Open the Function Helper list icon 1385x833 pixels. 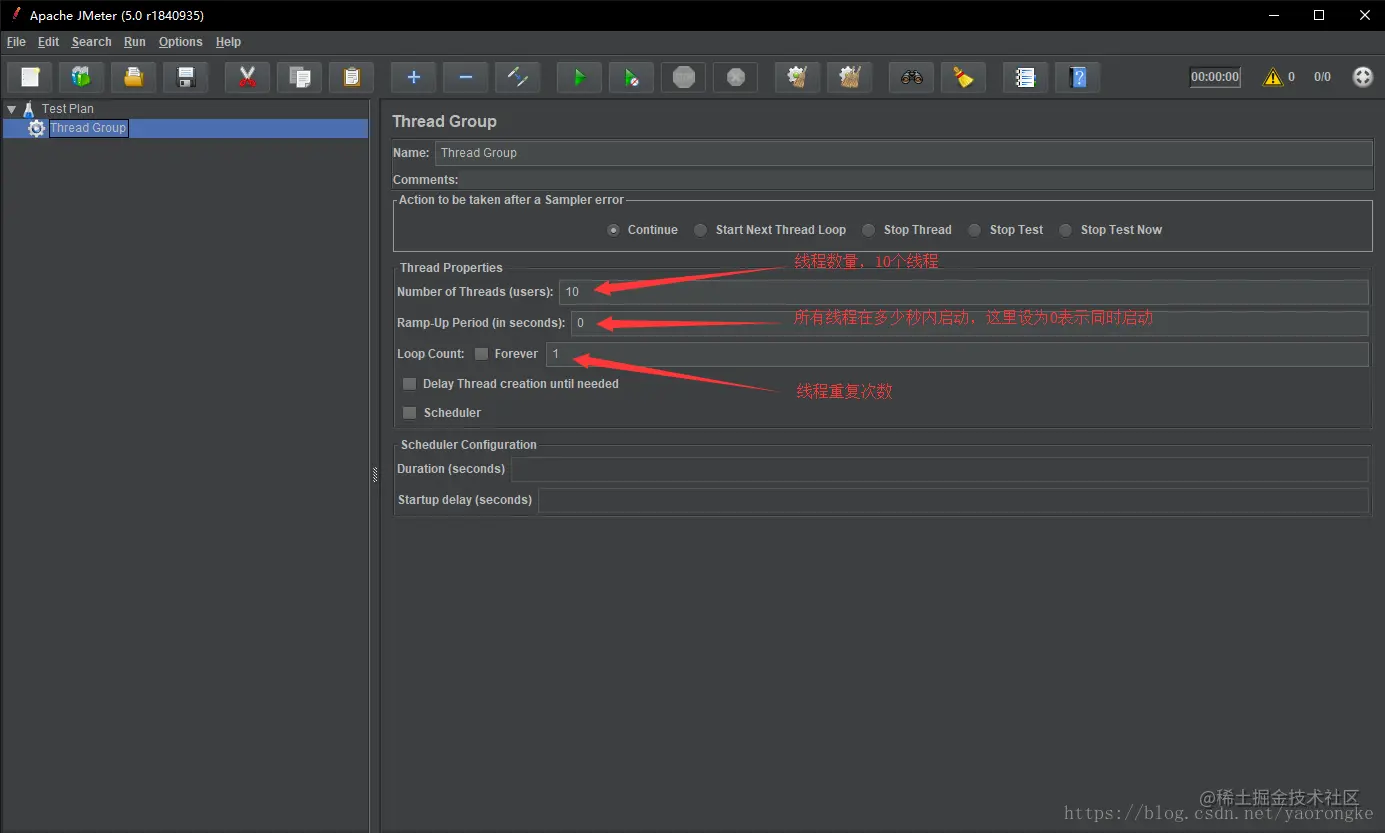(x=1026, y=77)
